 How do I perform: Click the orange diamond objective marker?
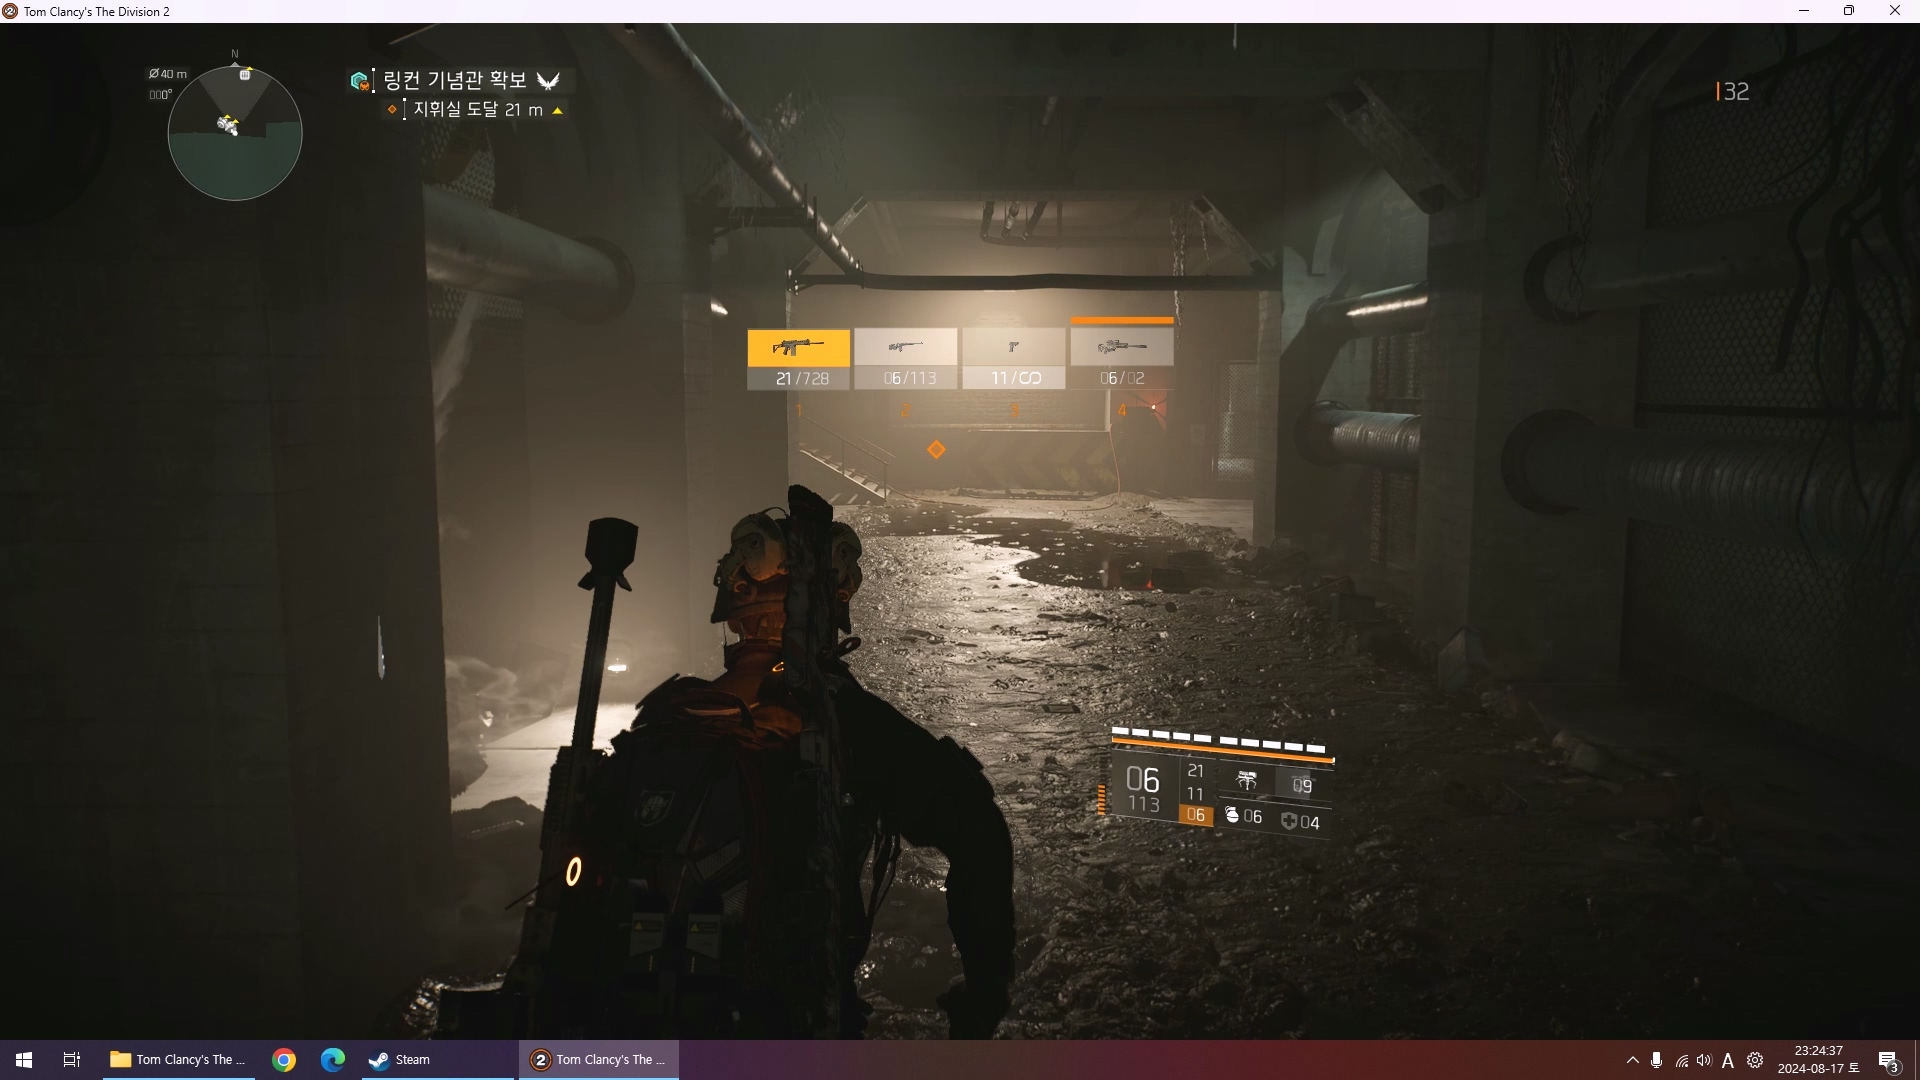tap(936, 450)
